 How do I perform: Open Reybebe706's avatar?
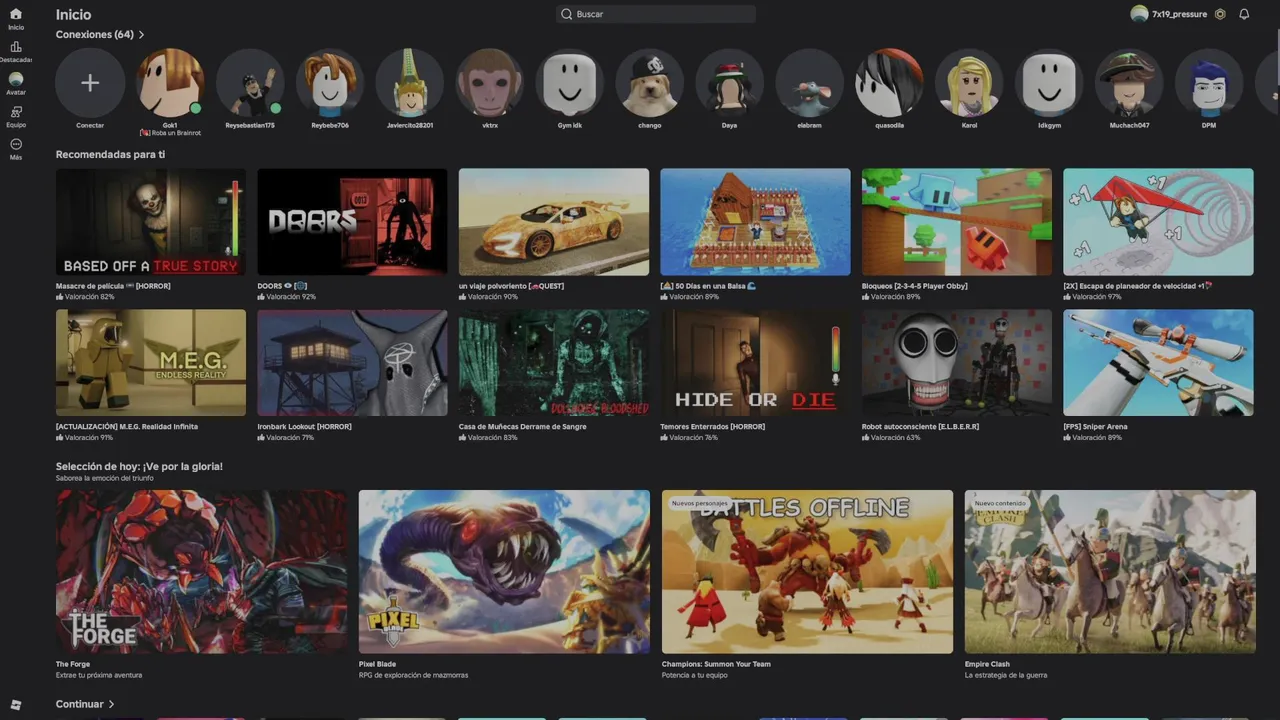tap(330, 83)
